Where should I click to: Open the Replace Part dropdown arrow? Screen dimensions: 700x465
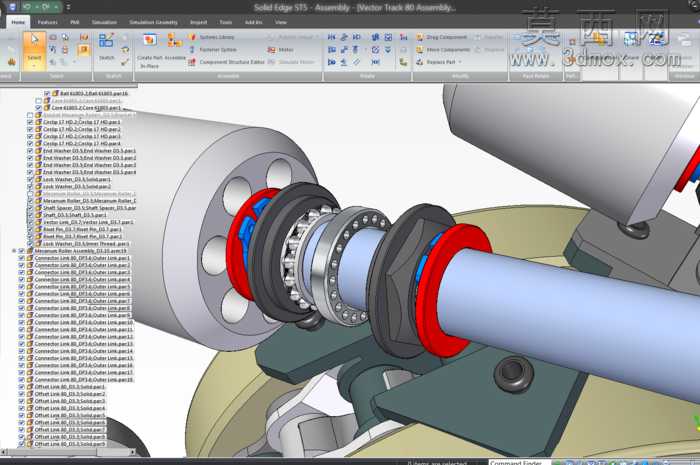pos(460,62)
